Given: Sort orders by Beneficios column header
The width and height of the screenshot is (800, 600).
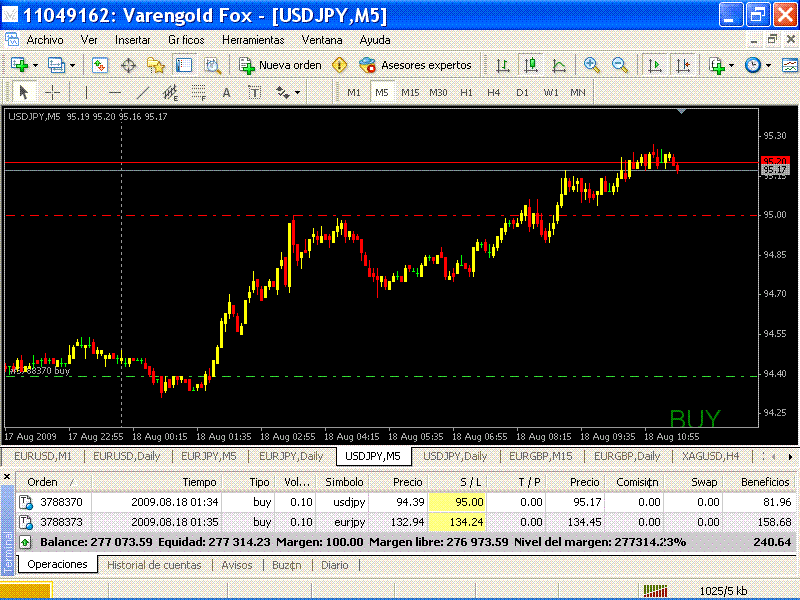Looking at the screenshot, I should 765,482.
